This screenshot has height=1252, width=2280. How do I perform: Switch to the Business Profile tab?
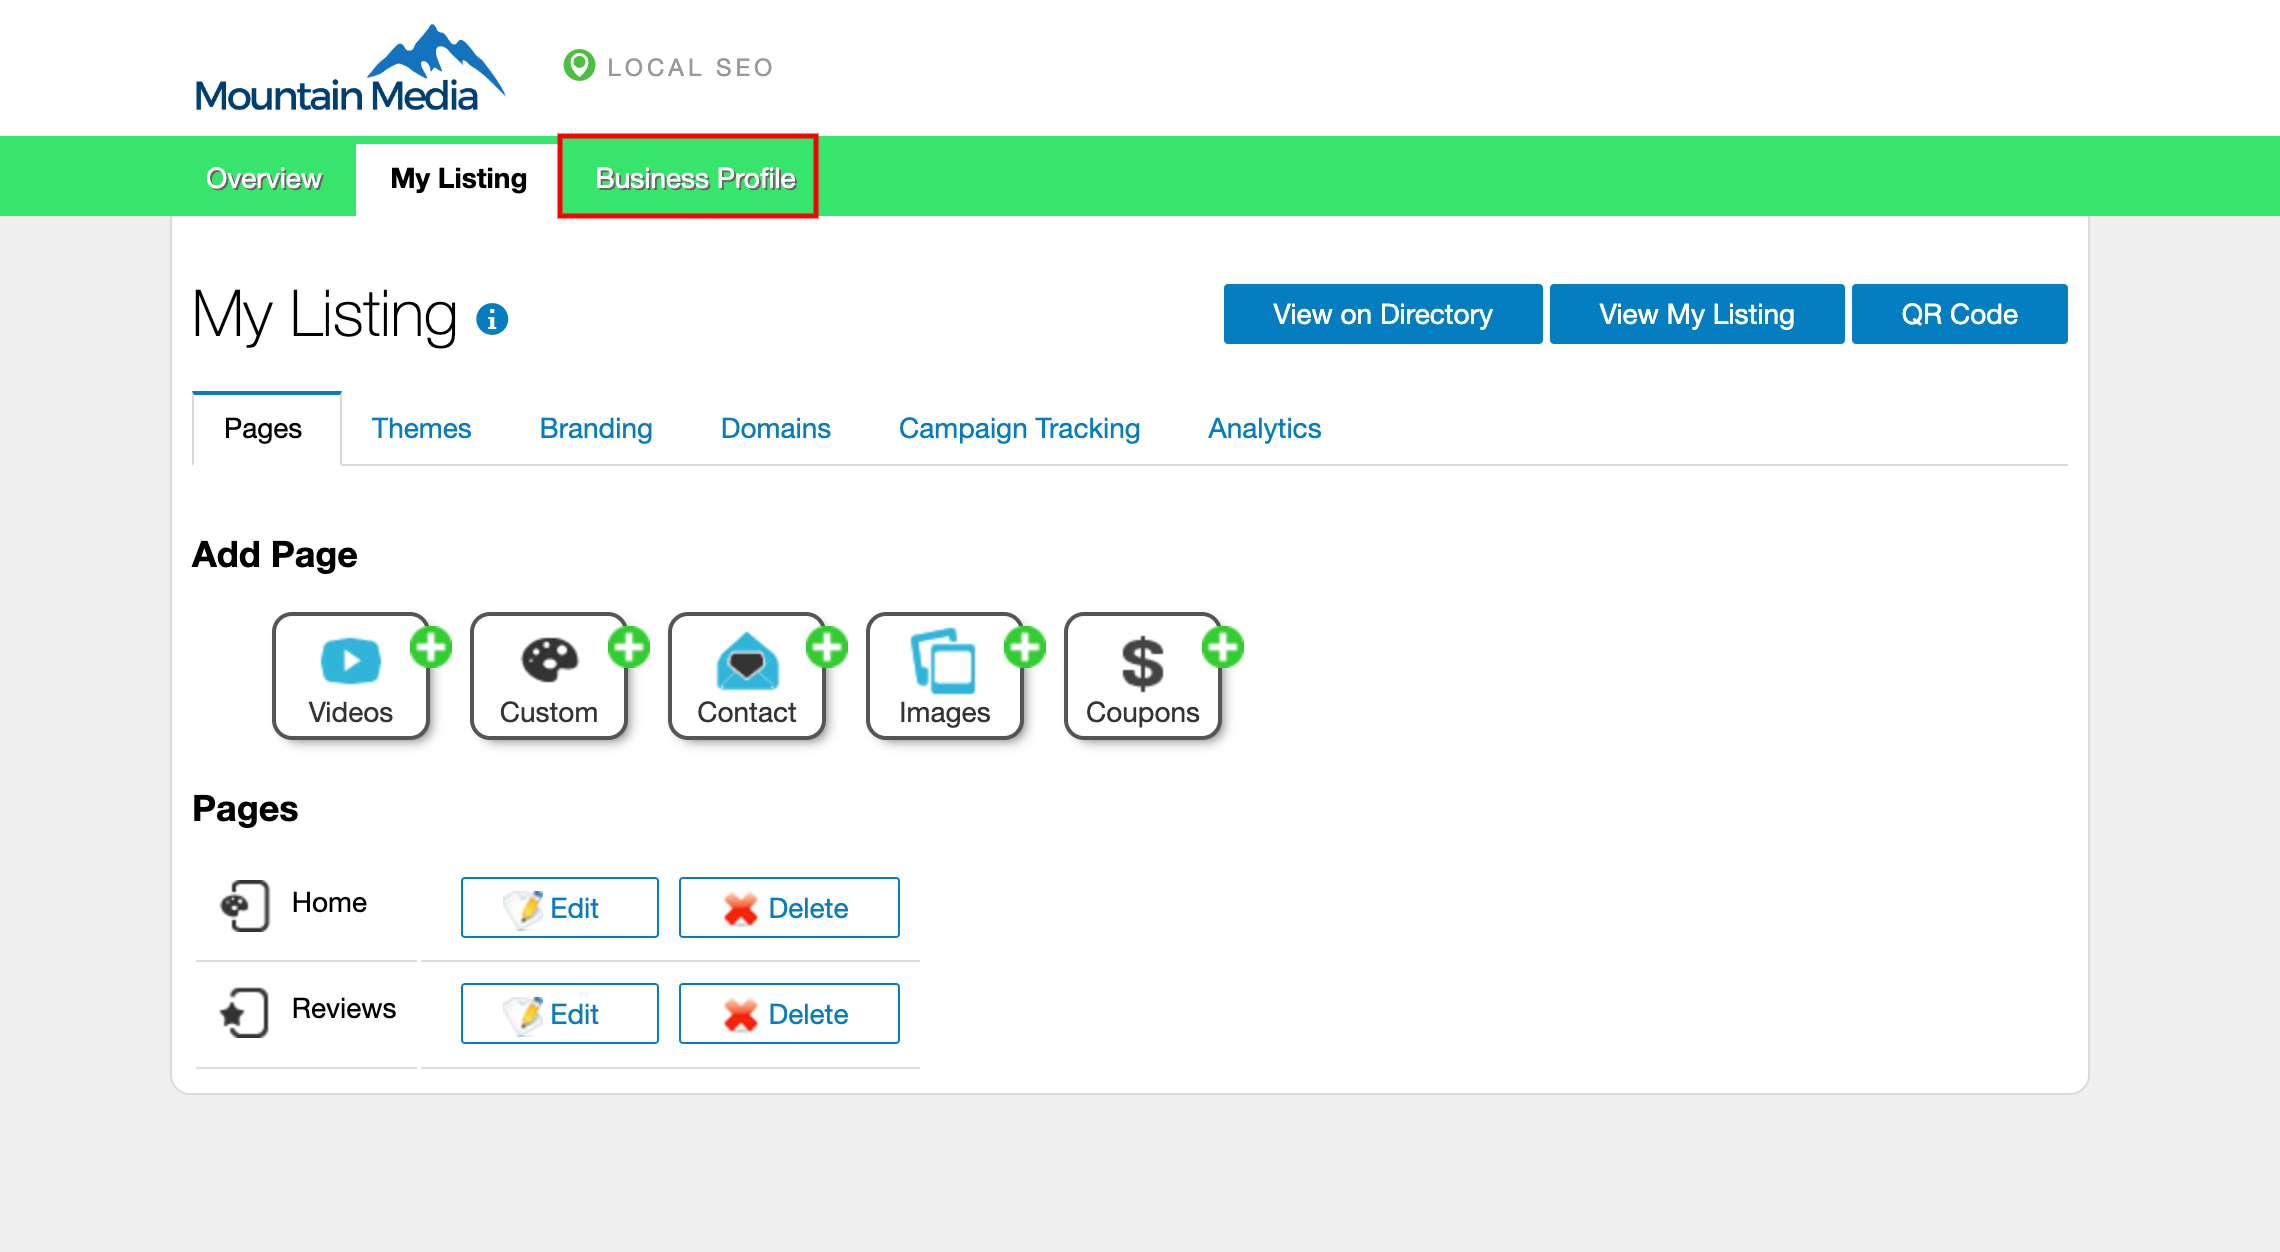click(694, 177)
